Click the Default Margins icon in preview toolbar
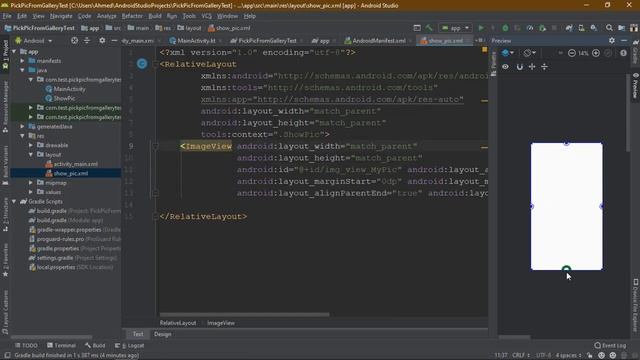 point(532,67)
